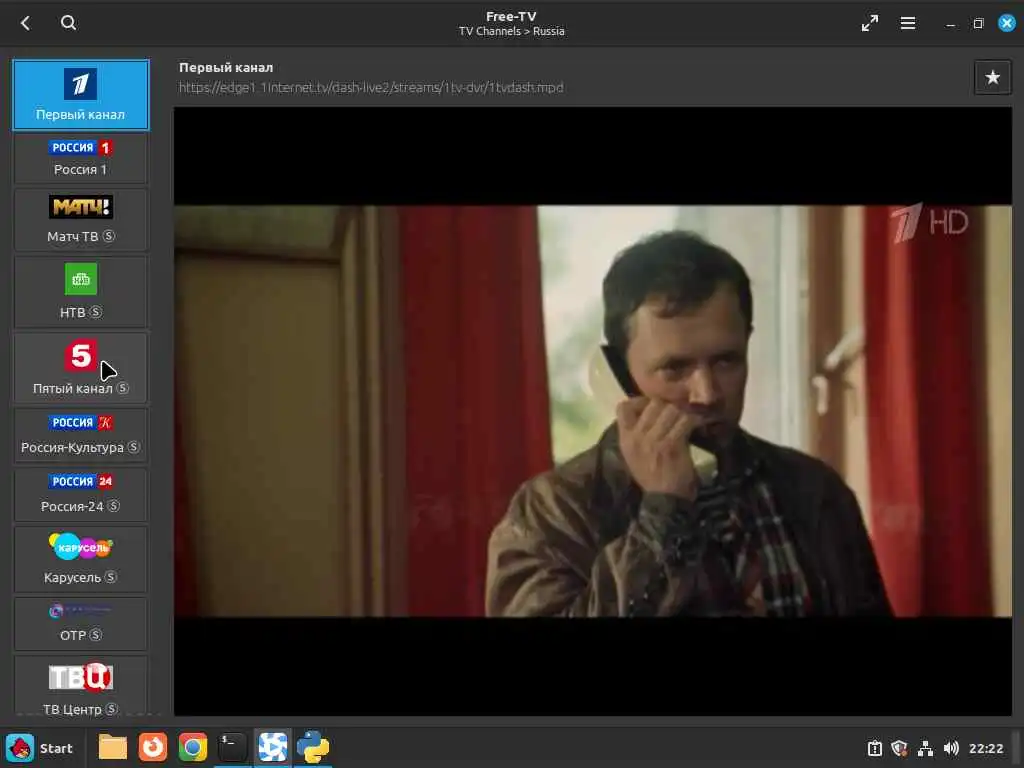The width and height of the screenshot is (1024, 768).
Task: Open the ОТР channel
Action: coord(81,624)
